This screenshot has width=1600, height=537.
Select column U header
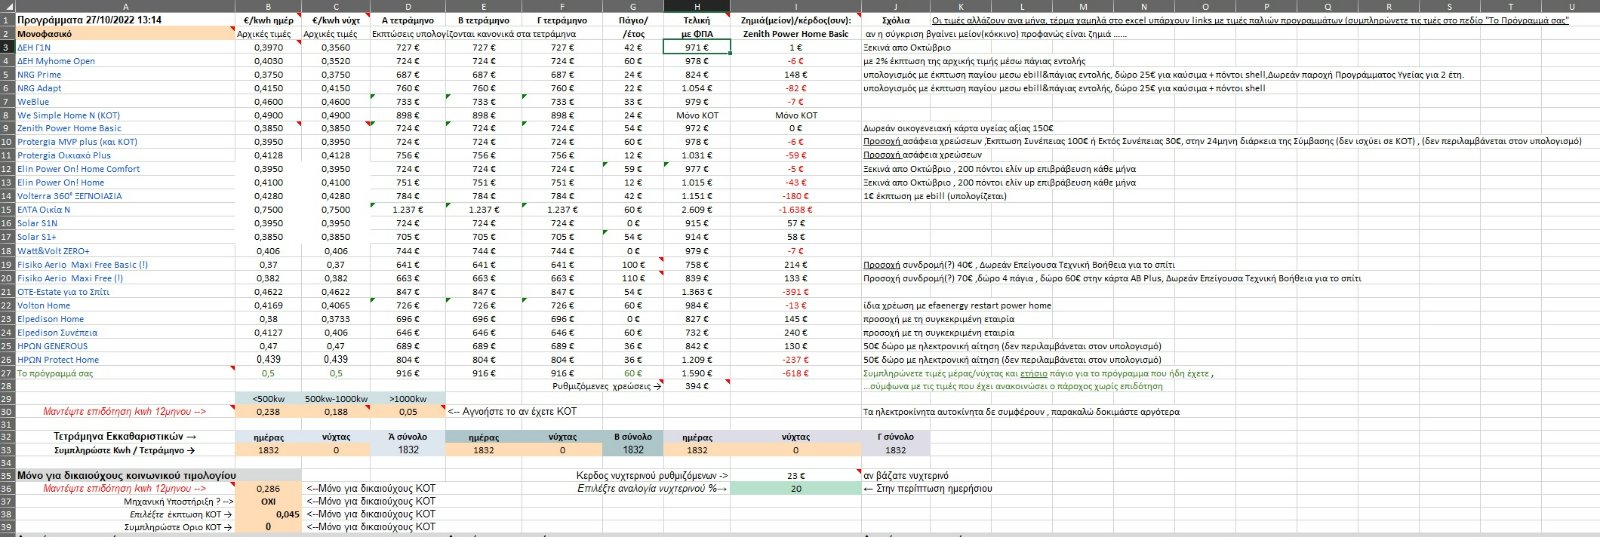click(x=1571, y=6)
